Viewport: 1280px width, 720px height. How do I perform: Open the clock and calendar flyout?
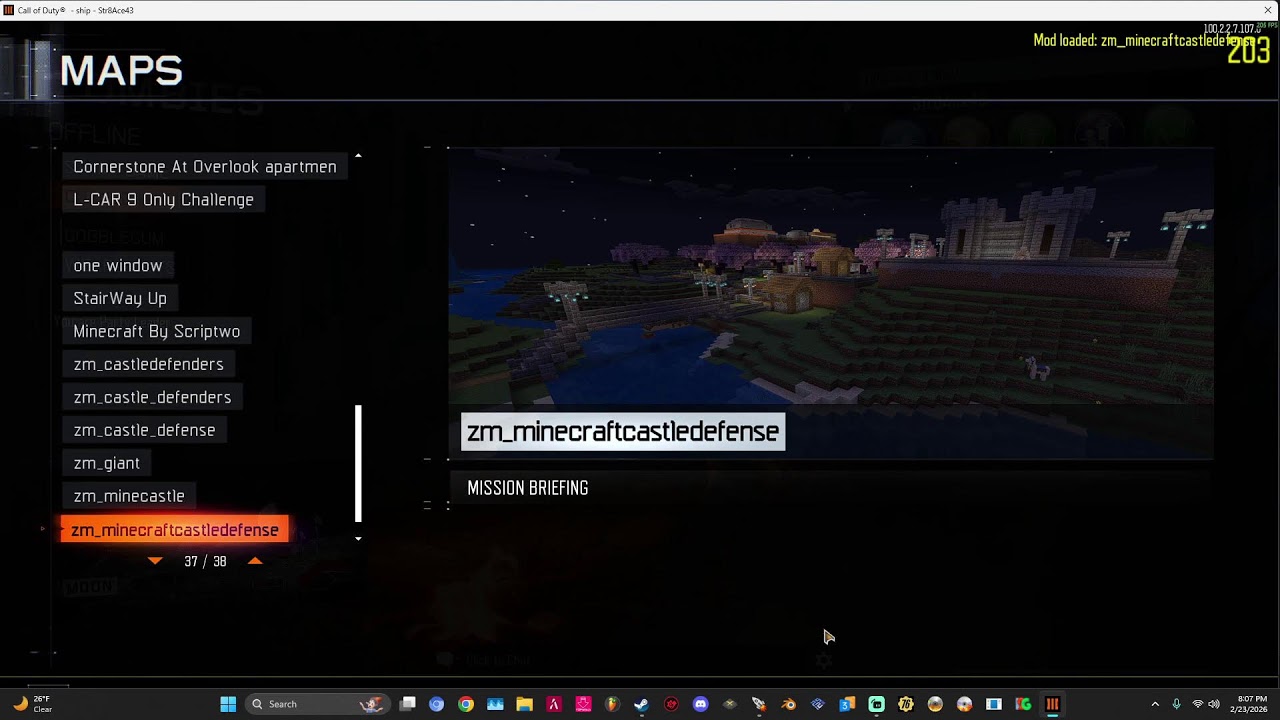pyautogui.click(x=1251, y=704)
